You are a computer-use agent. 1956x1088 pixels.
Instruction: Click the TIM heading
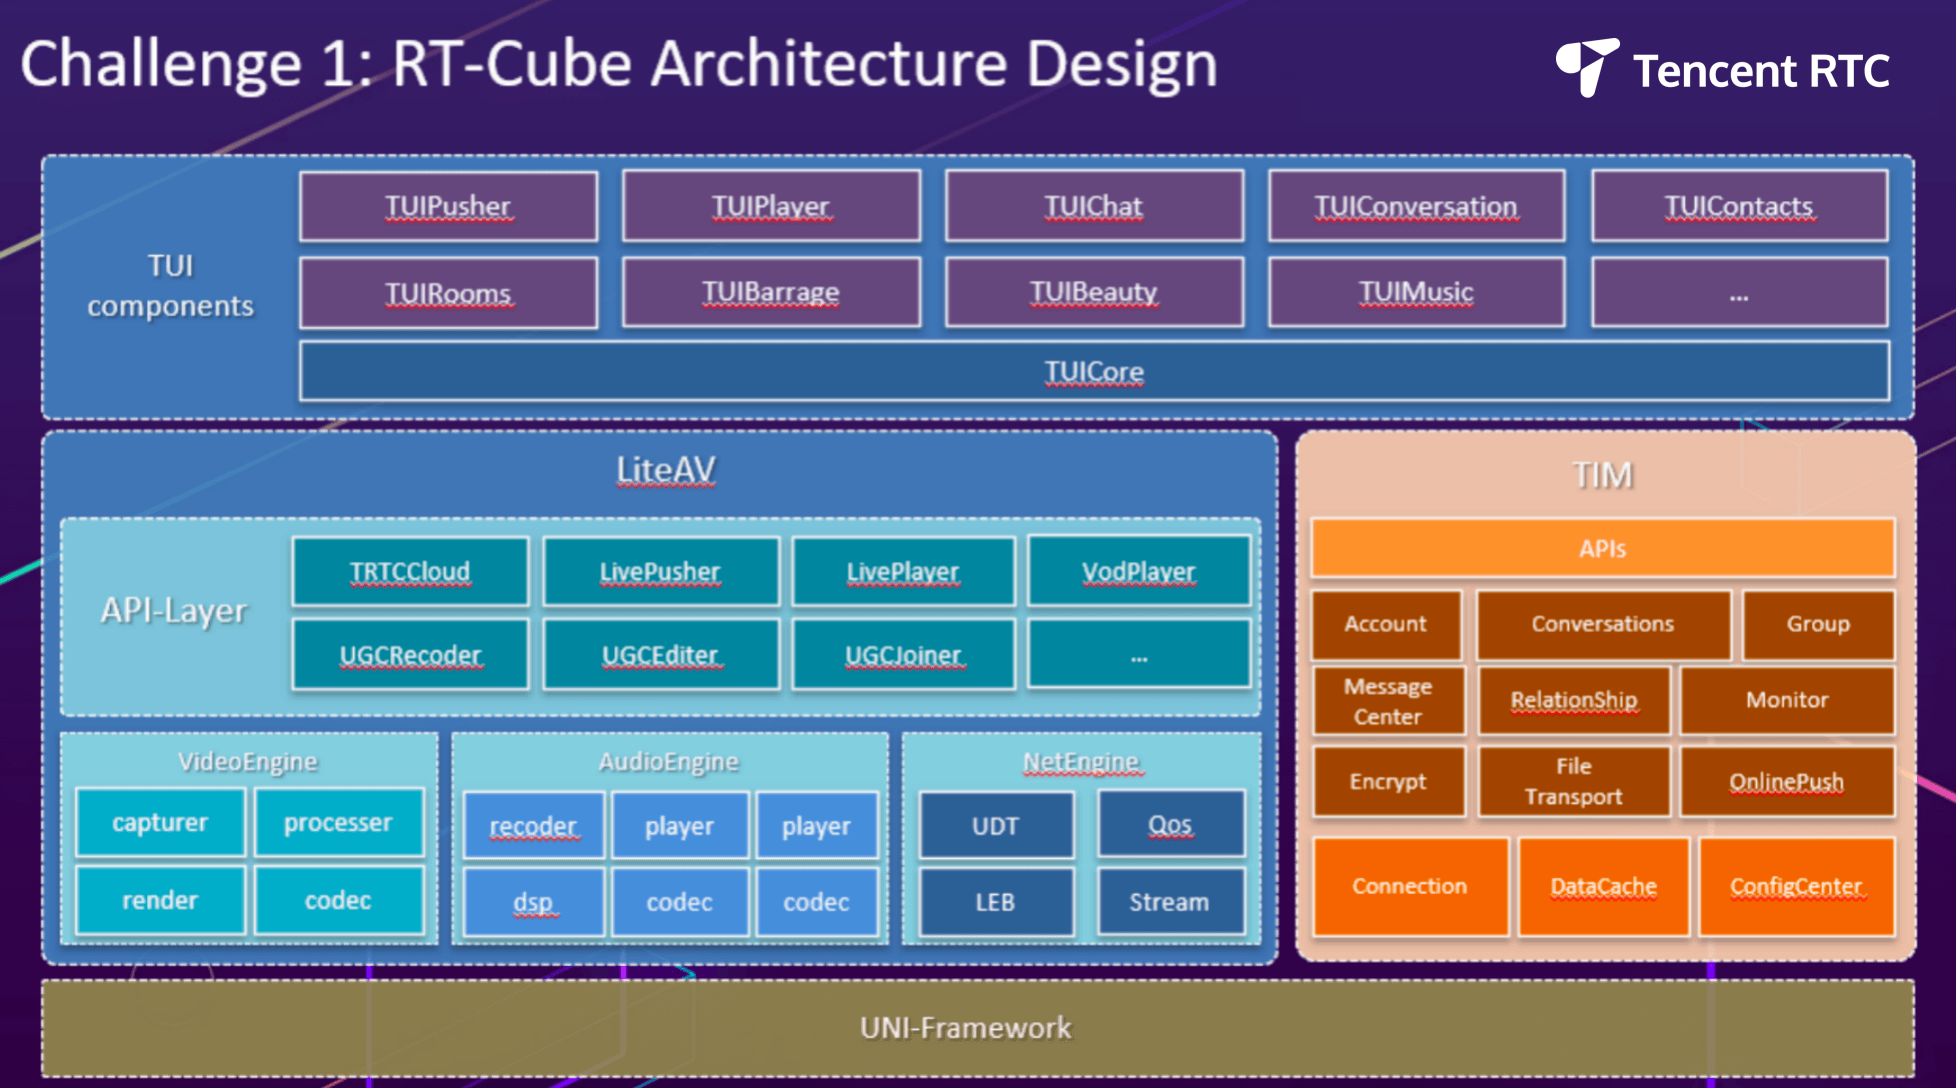click(x=1602, y=475)
